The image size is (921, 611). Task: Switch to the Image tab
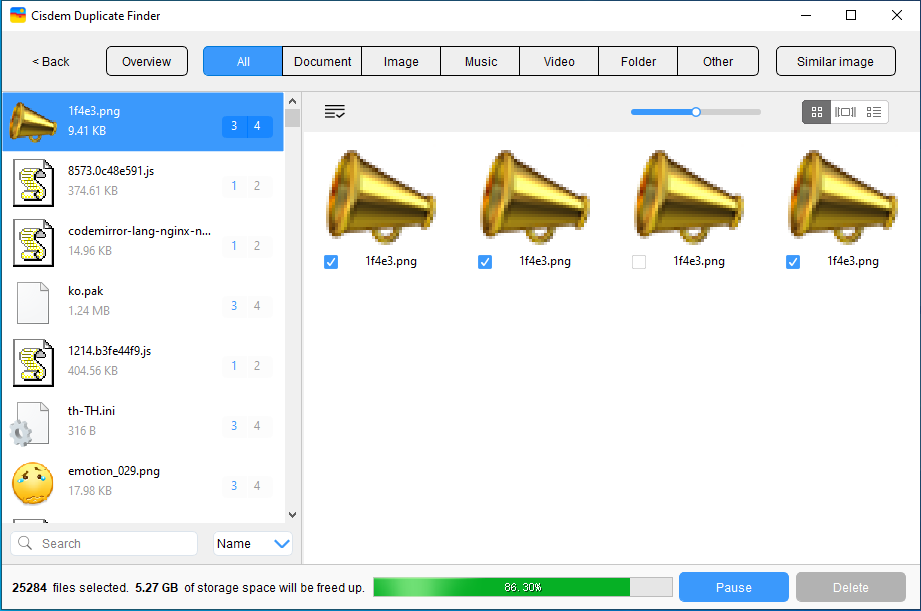coord(401,61)
